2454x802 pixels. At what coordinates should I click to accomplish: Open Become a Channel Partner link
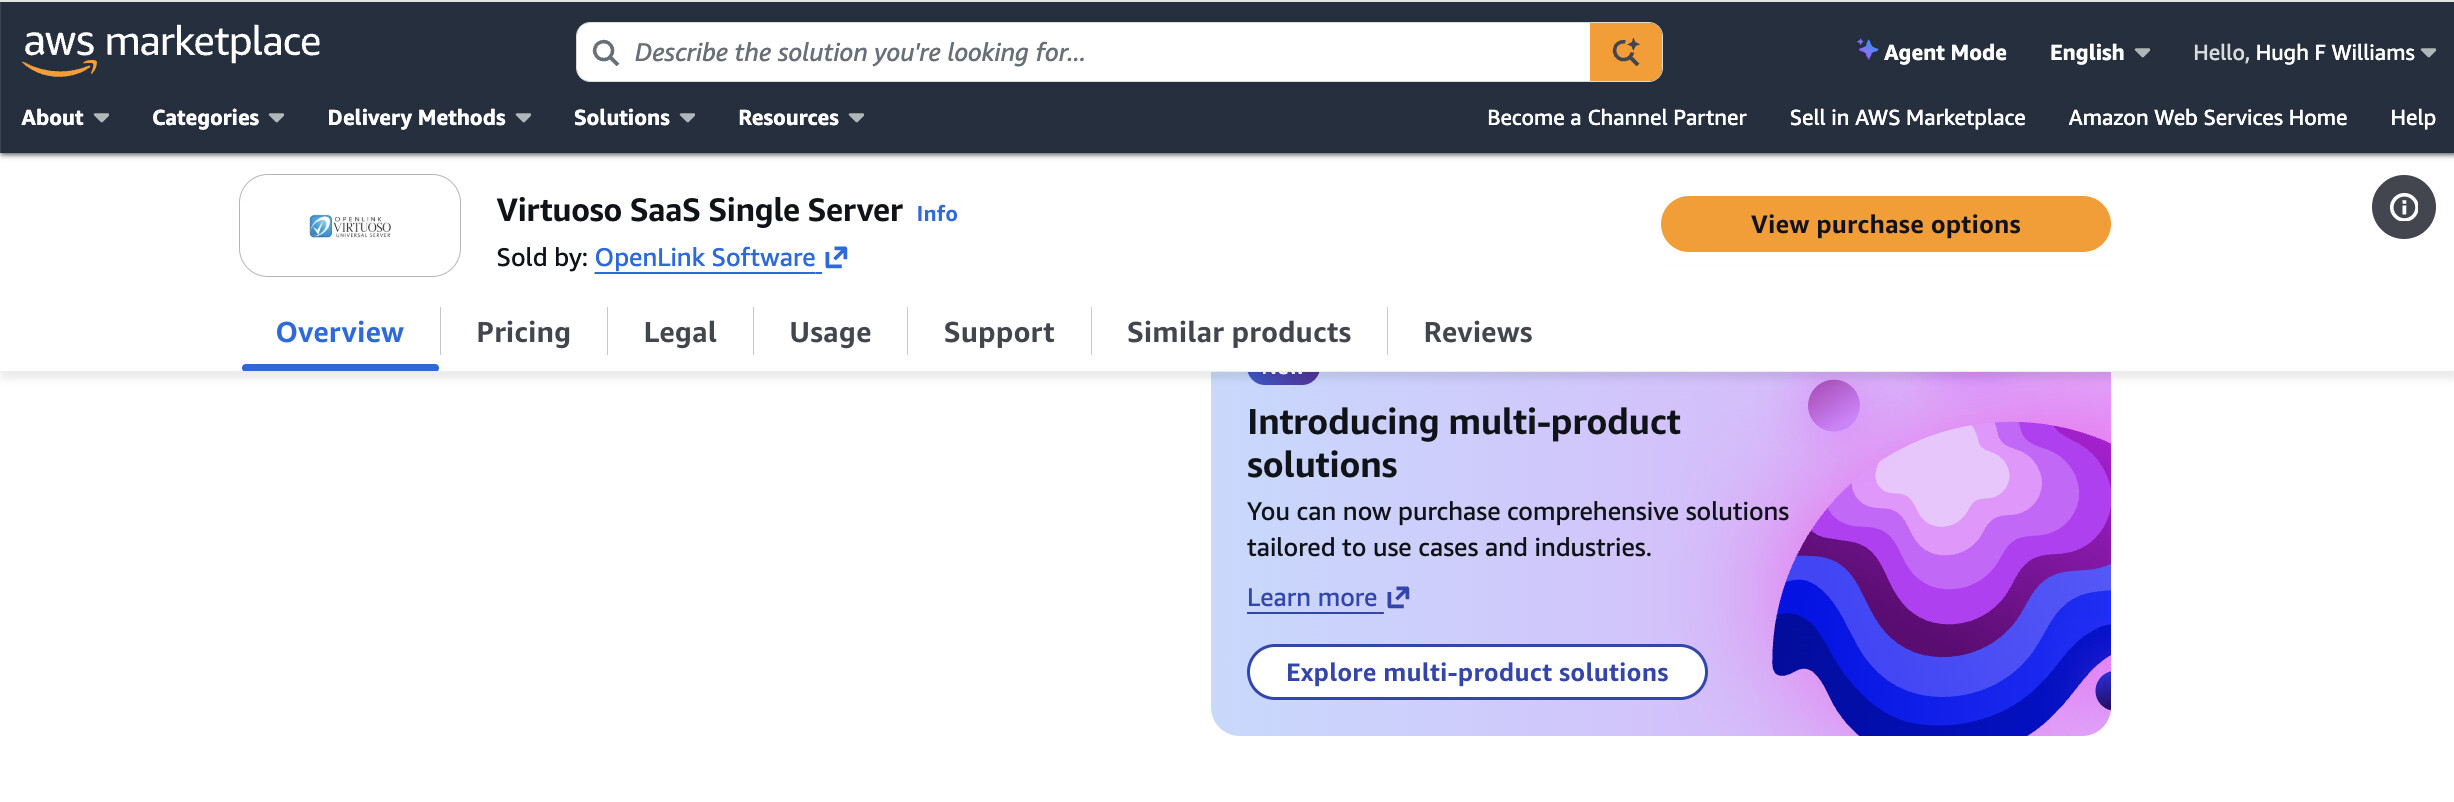(x=1616, y=118)
